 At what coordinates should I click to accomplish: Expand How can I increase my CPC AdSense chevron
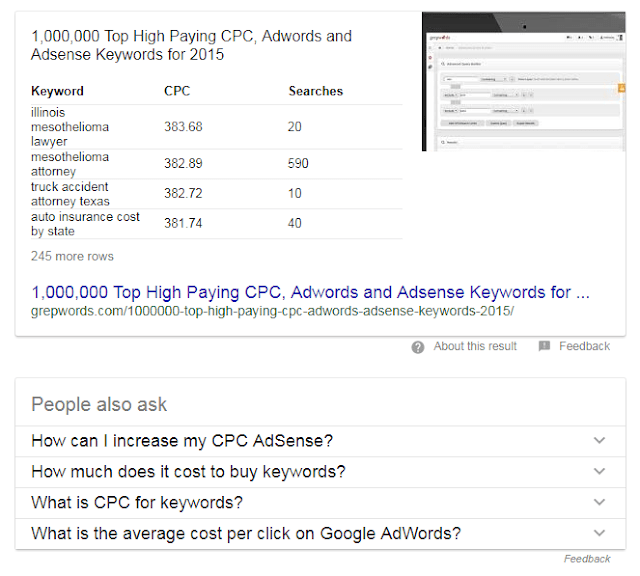pyautogui.click(x=599, y=440)
